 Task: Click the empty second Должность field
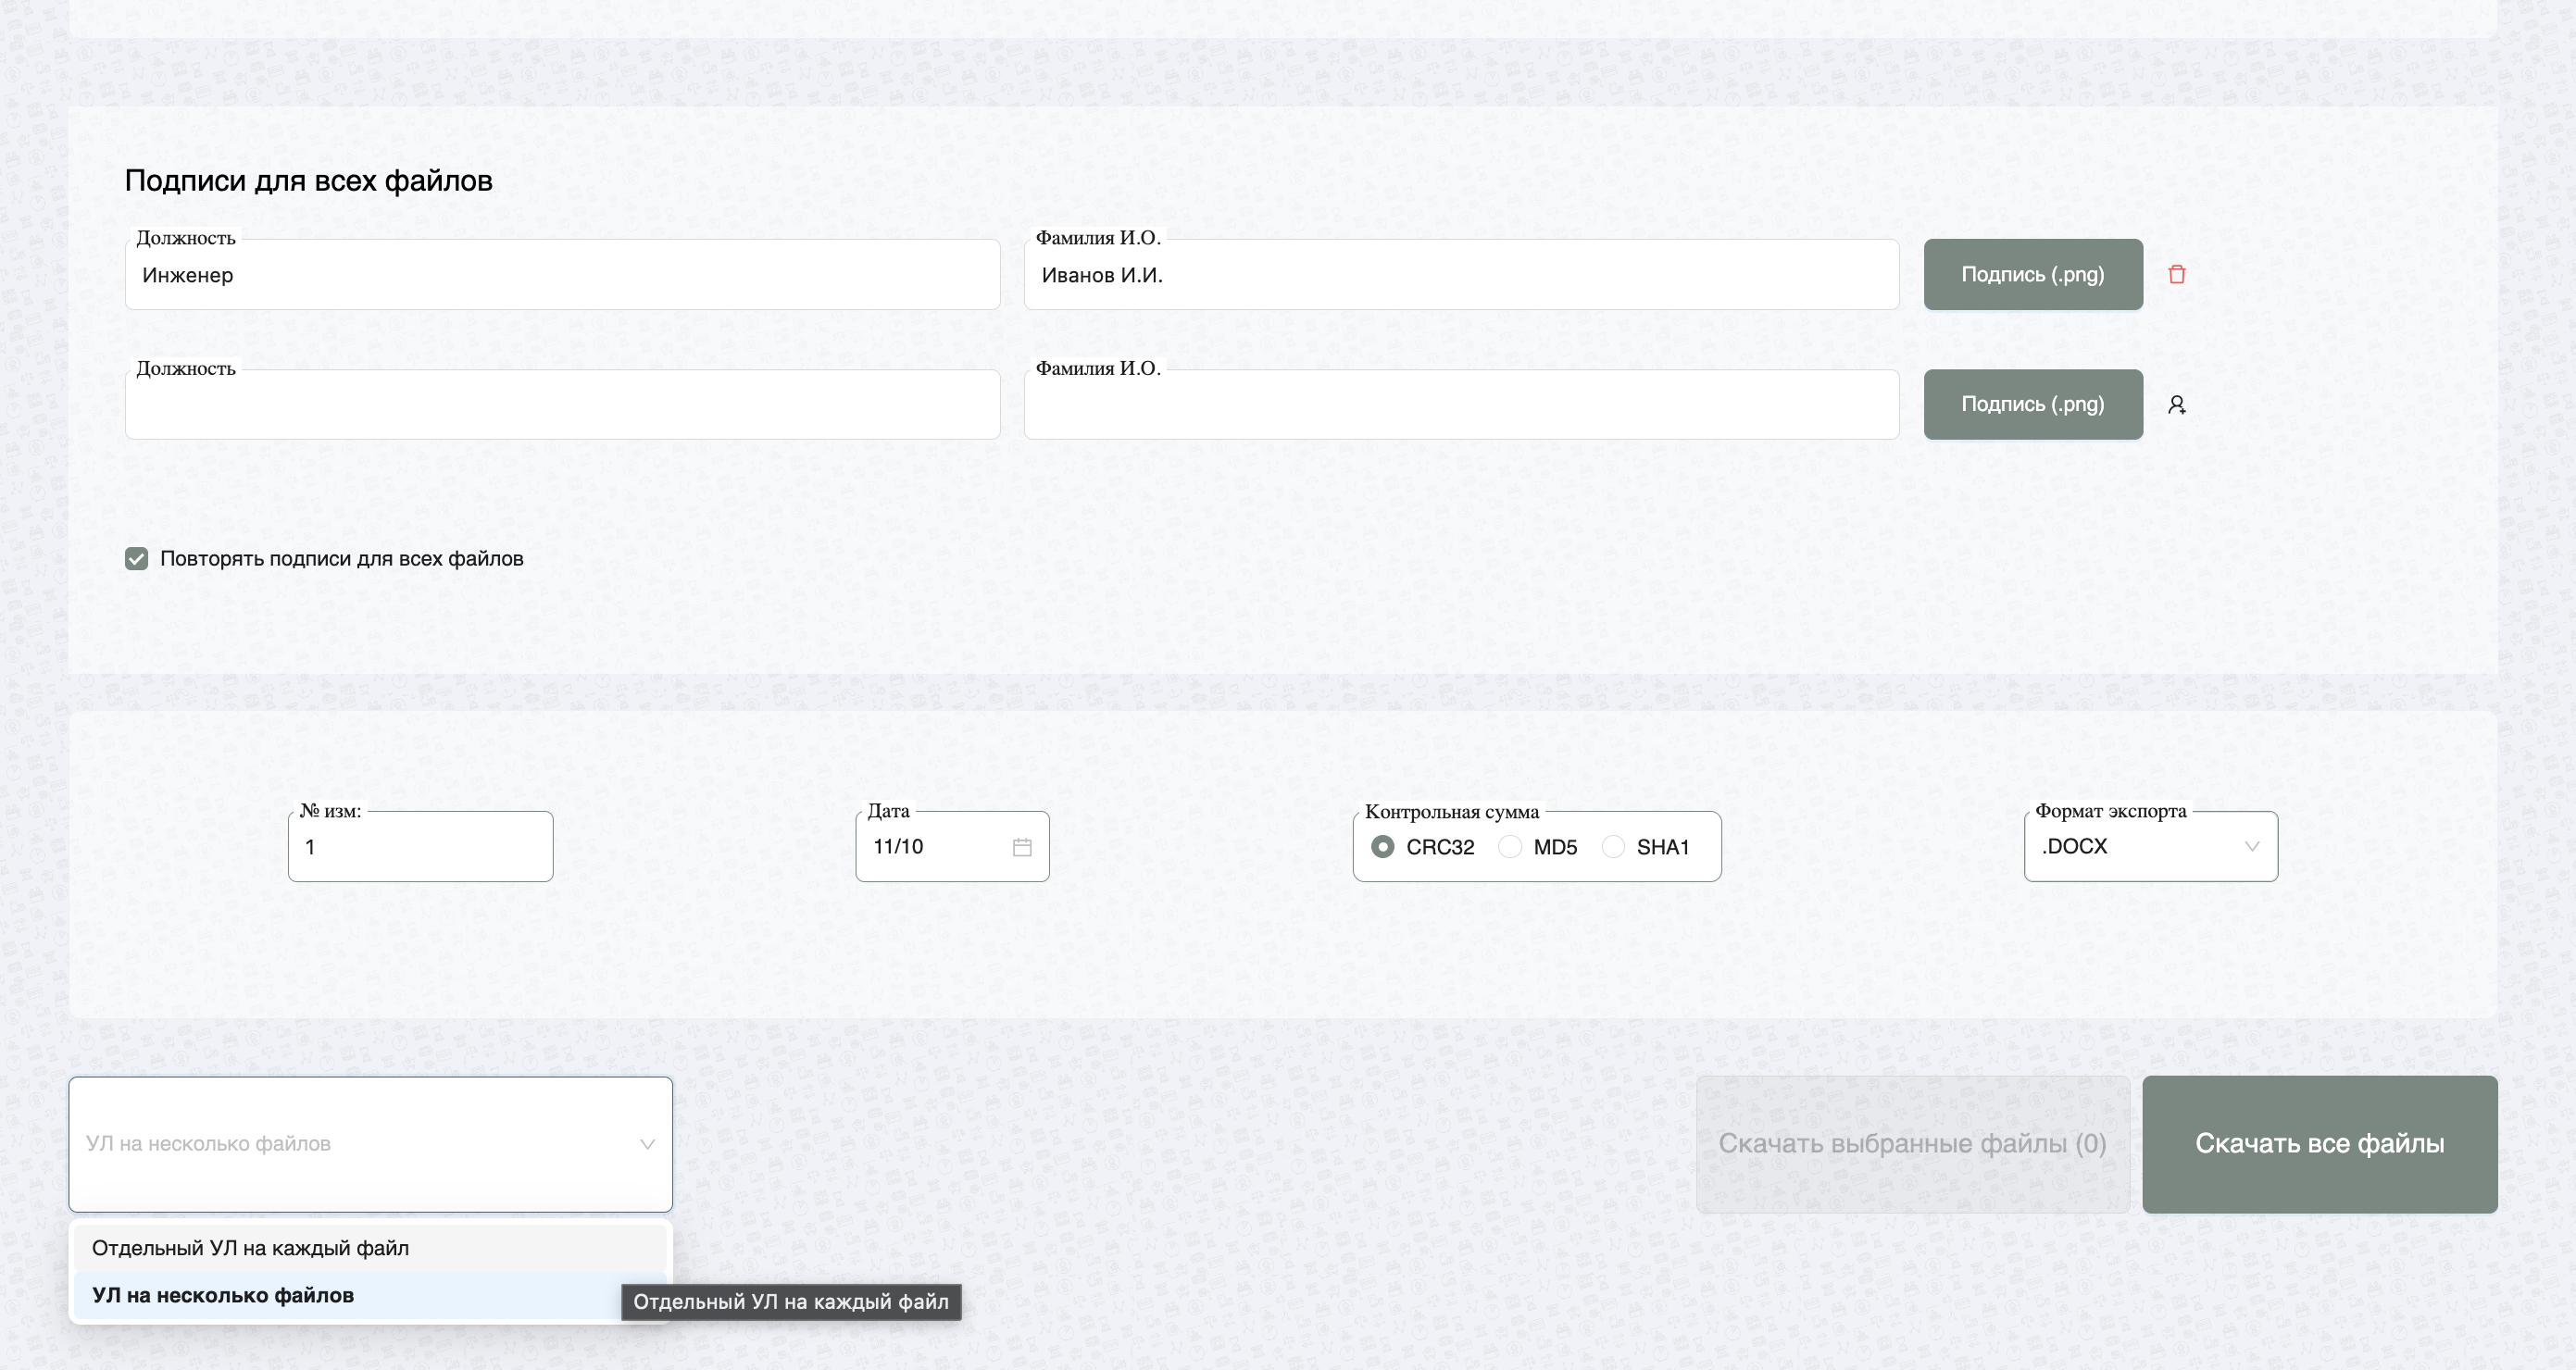point(562,405)
